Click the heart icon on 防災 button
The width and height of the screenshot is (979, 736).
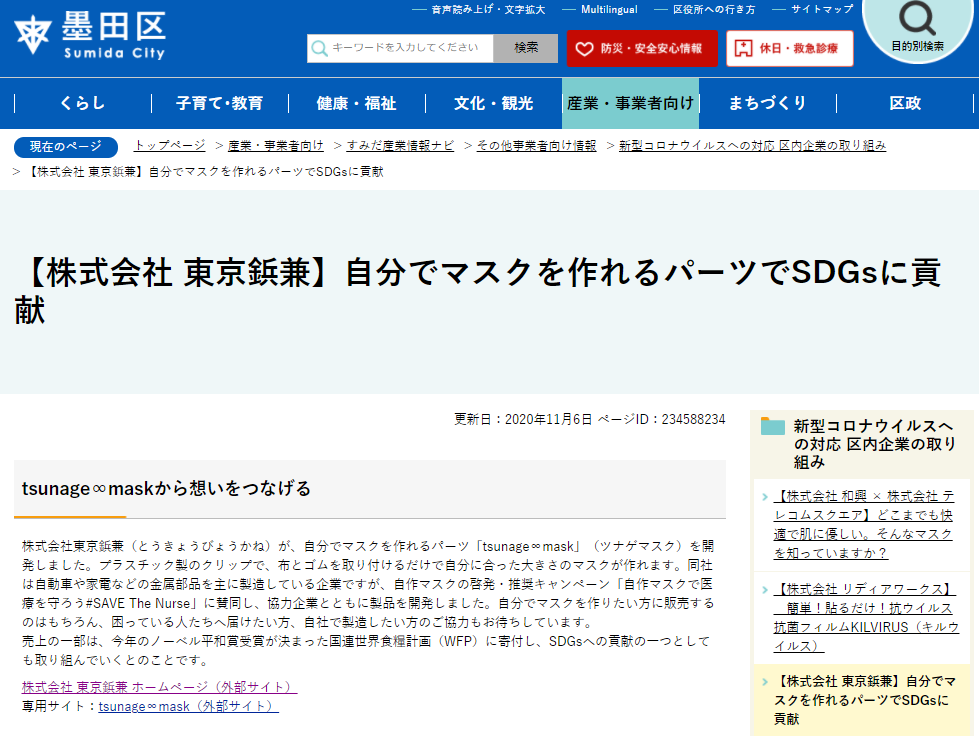(584, 49)
